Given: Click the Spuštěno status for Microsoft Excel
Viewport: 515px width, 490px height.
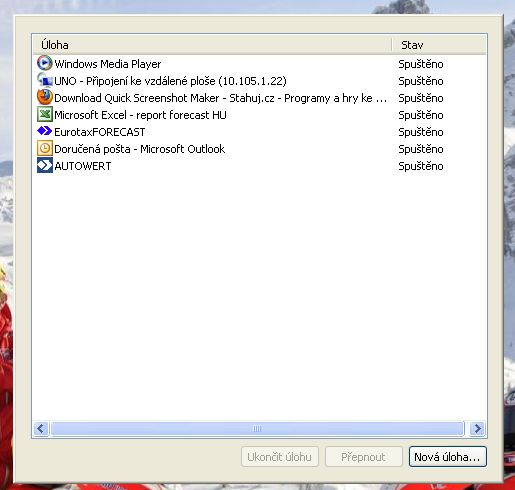Looking at the screenshot, I should 421,115.
